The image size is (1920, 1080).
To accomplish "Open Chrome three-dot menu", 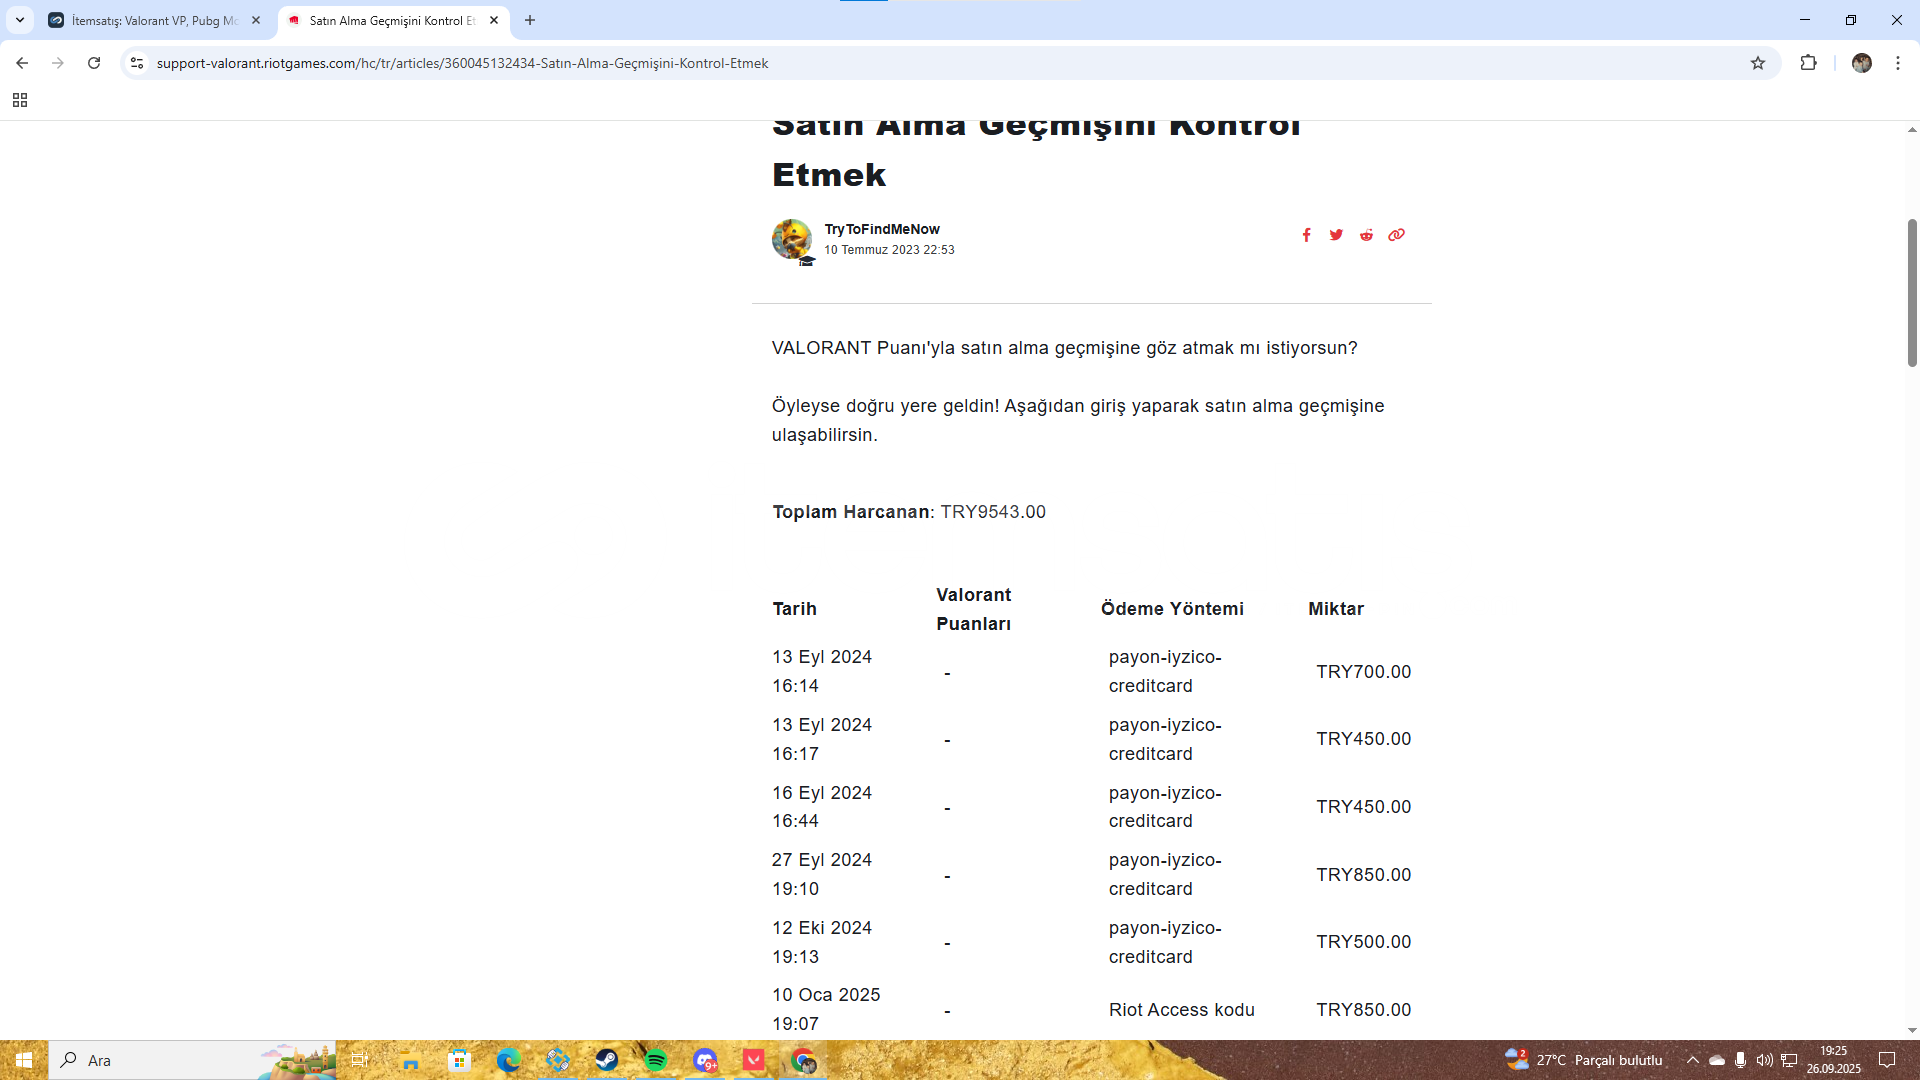I will pyautogui.click(x=1897, y=63).
